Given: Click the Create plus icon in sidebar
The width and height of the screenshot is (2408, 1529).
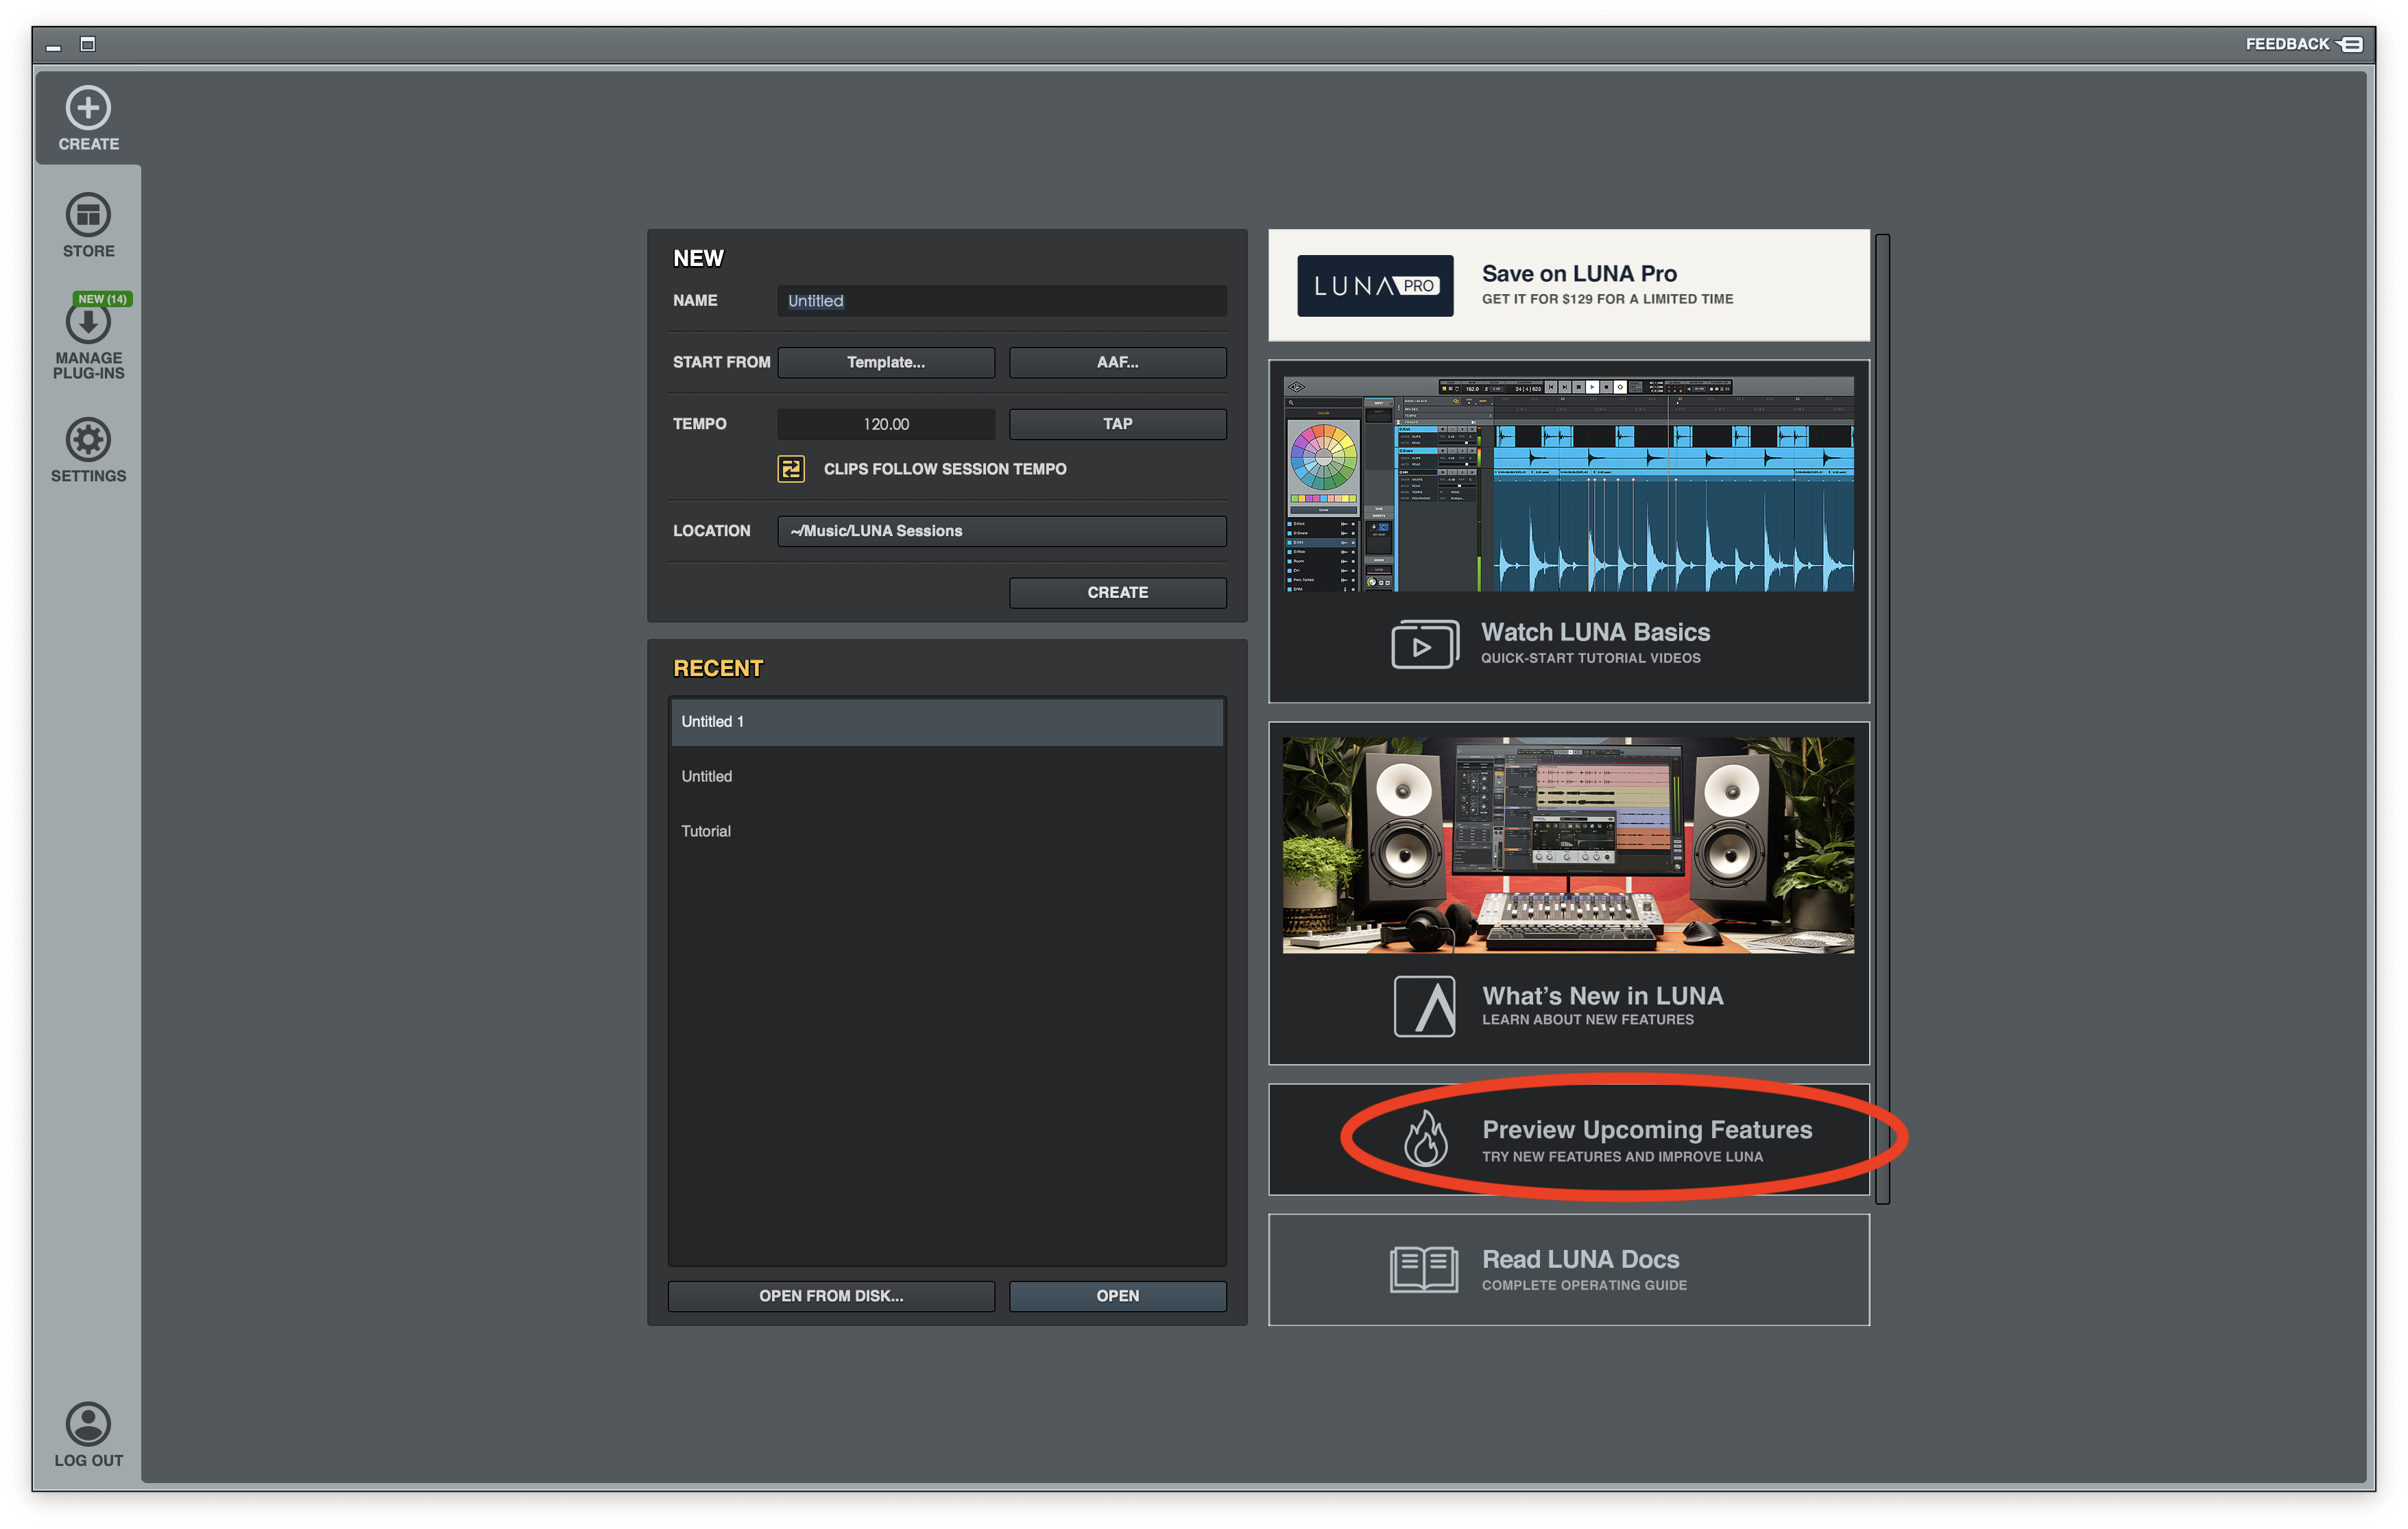Looking at the screenshot, I should point(88,108).
